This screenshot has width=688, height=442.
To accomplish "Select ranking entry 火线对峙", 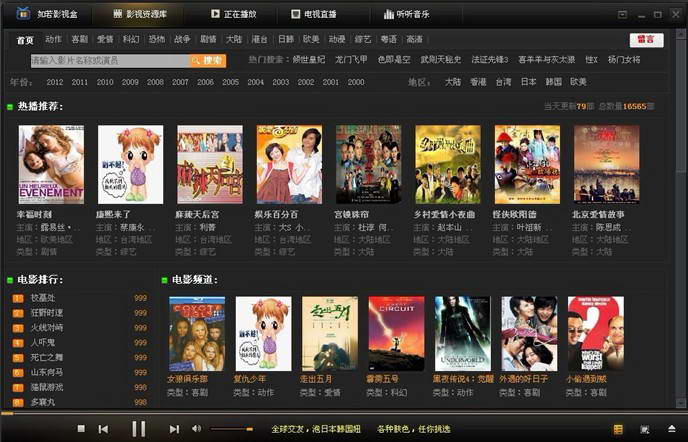I will click(47, 328).
